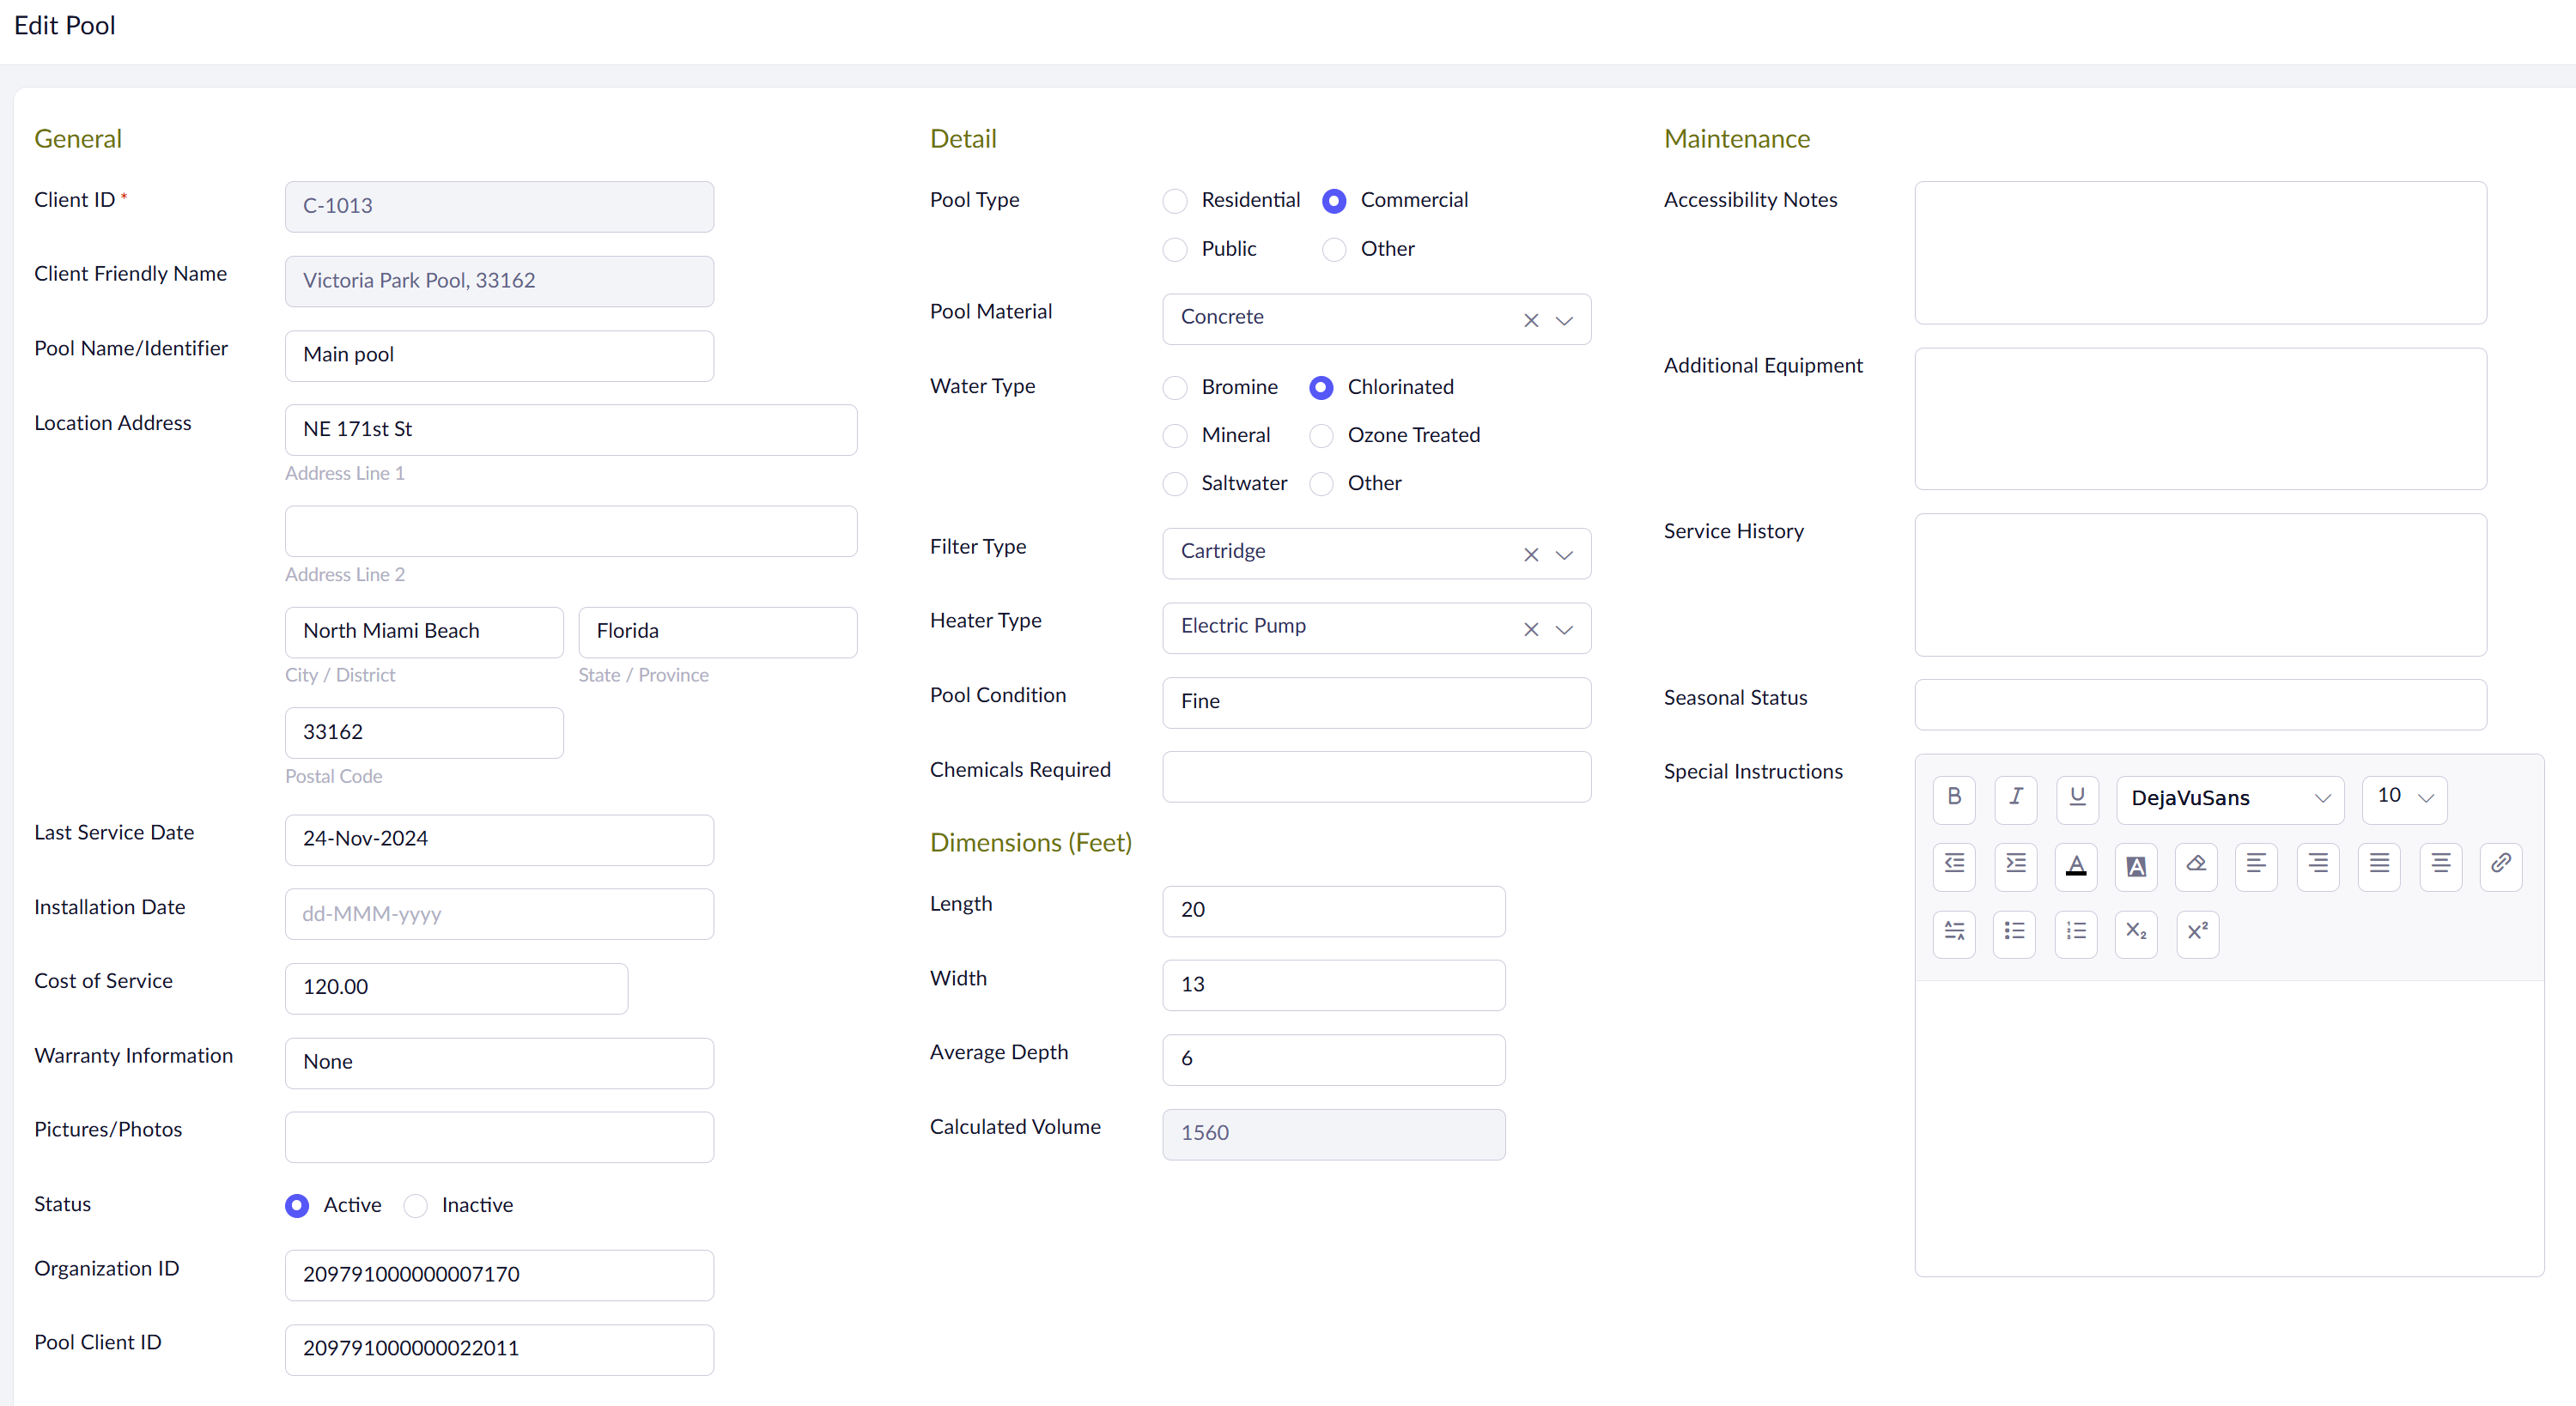Toggle bold formatting in Special Instructions

tap(1954, 797)
